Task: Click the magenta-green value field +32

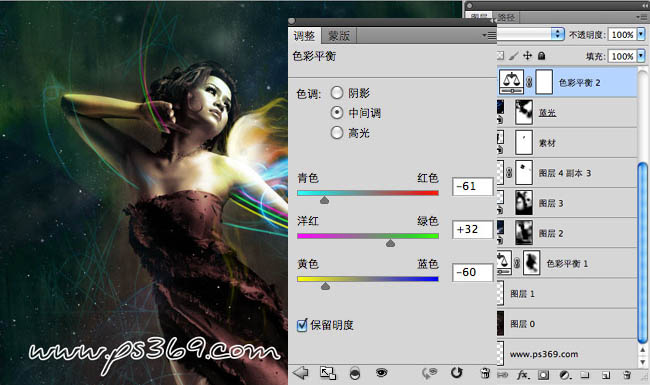Action: pyautogui.click(x=473, y=229)
